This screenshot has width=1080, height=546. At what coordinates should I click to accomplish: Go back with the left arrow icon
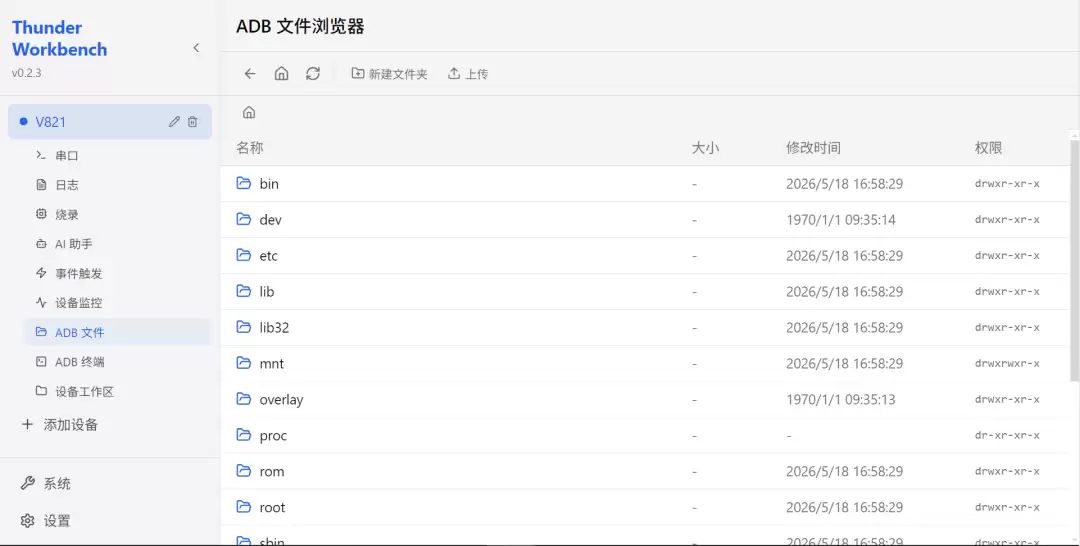pos(250,74)
